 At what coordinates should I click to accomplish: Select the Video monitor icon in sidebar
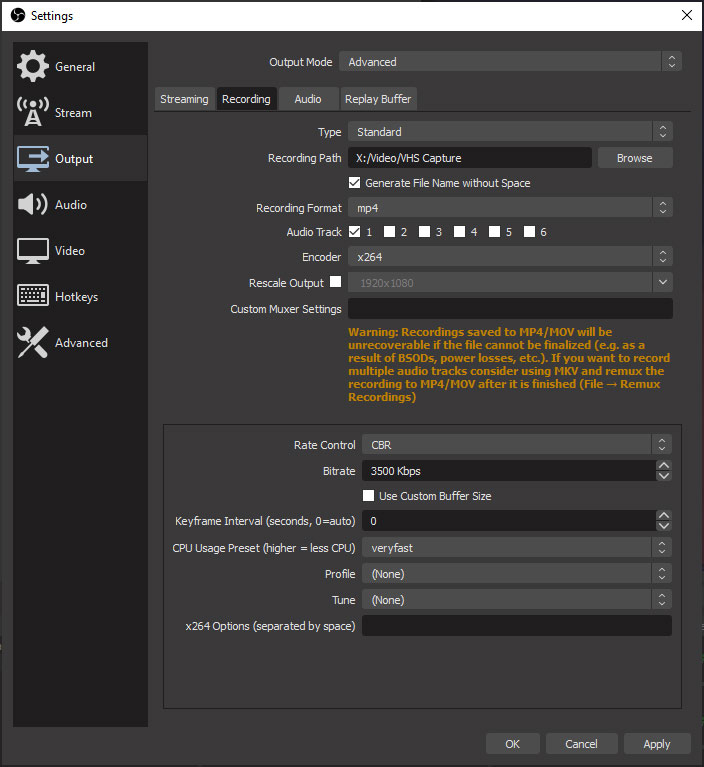point(33,251)
